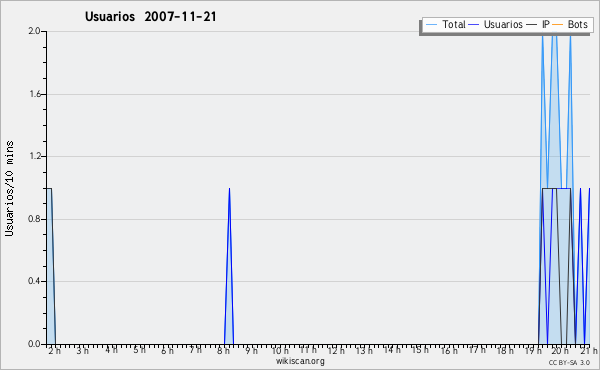Click the '11 h' x-axis label

click(x=308, y=350)
